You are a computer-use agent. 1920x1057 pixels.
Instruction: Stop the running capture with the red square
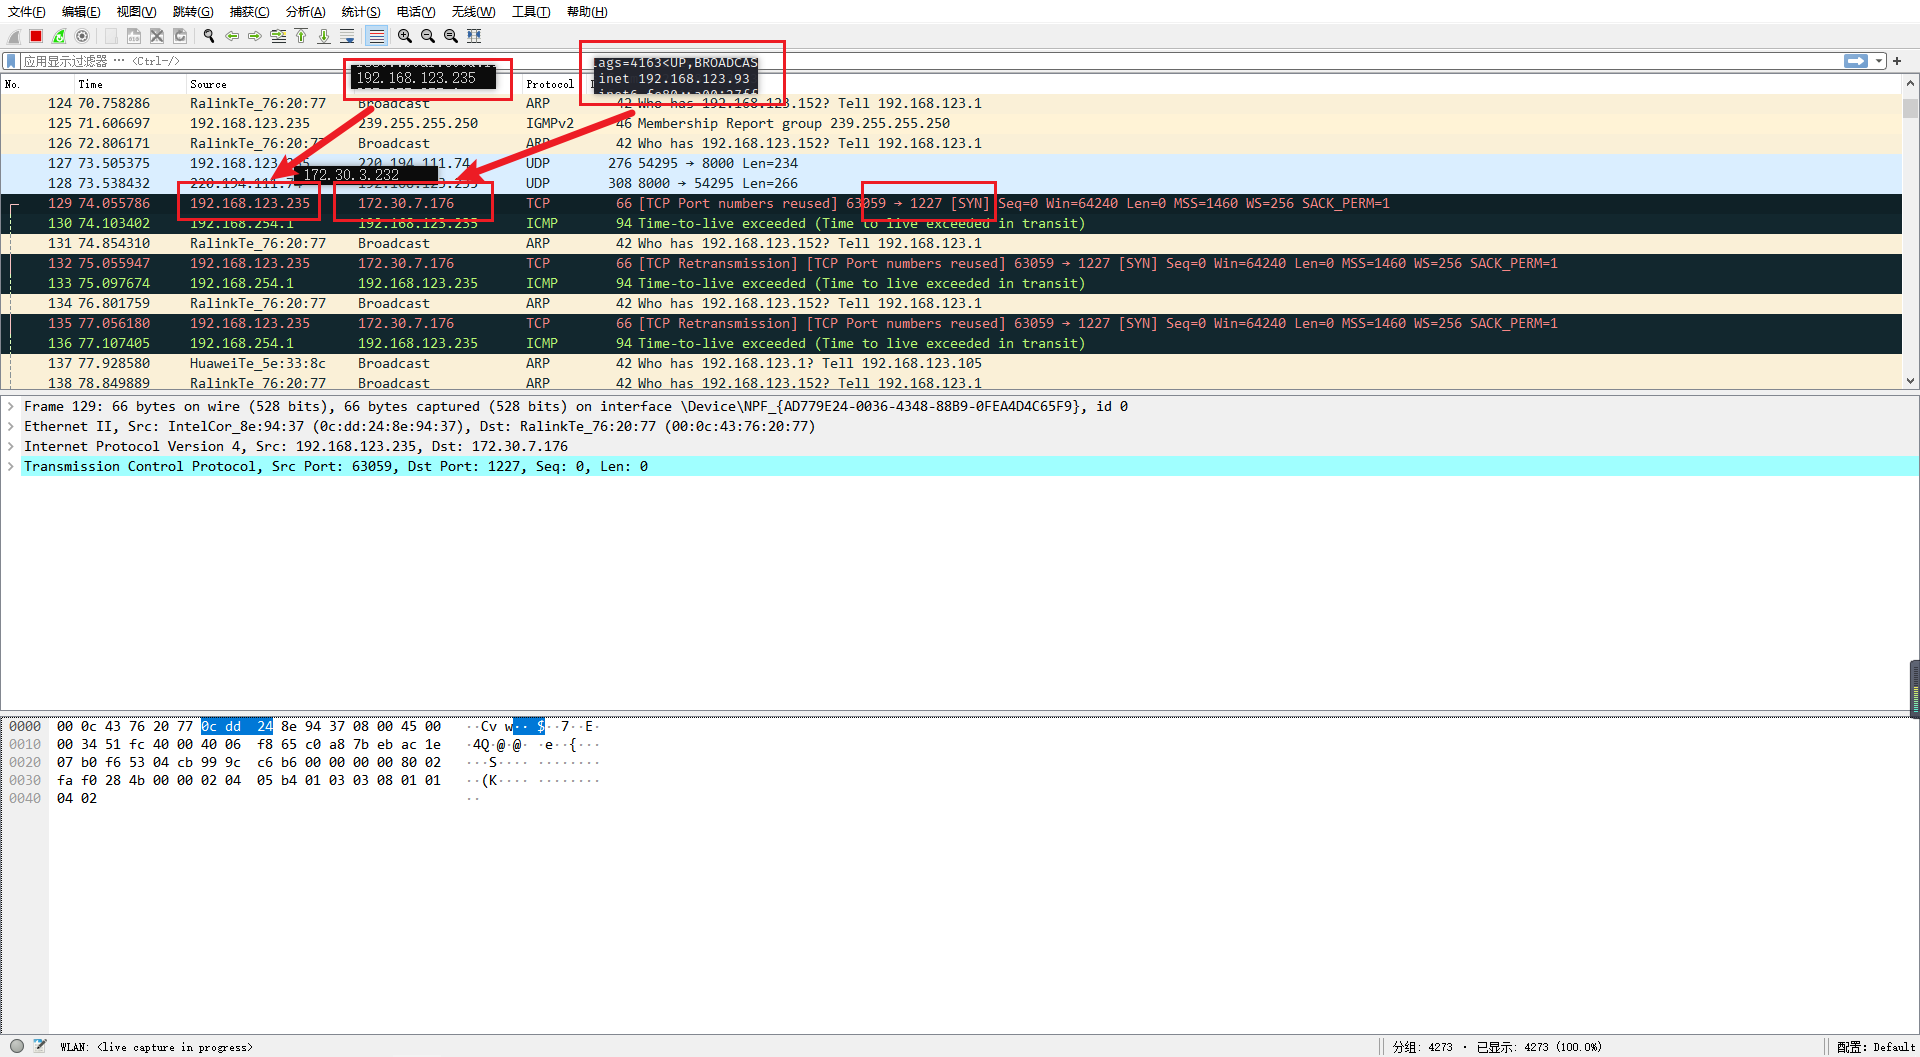tap(36, 36)
